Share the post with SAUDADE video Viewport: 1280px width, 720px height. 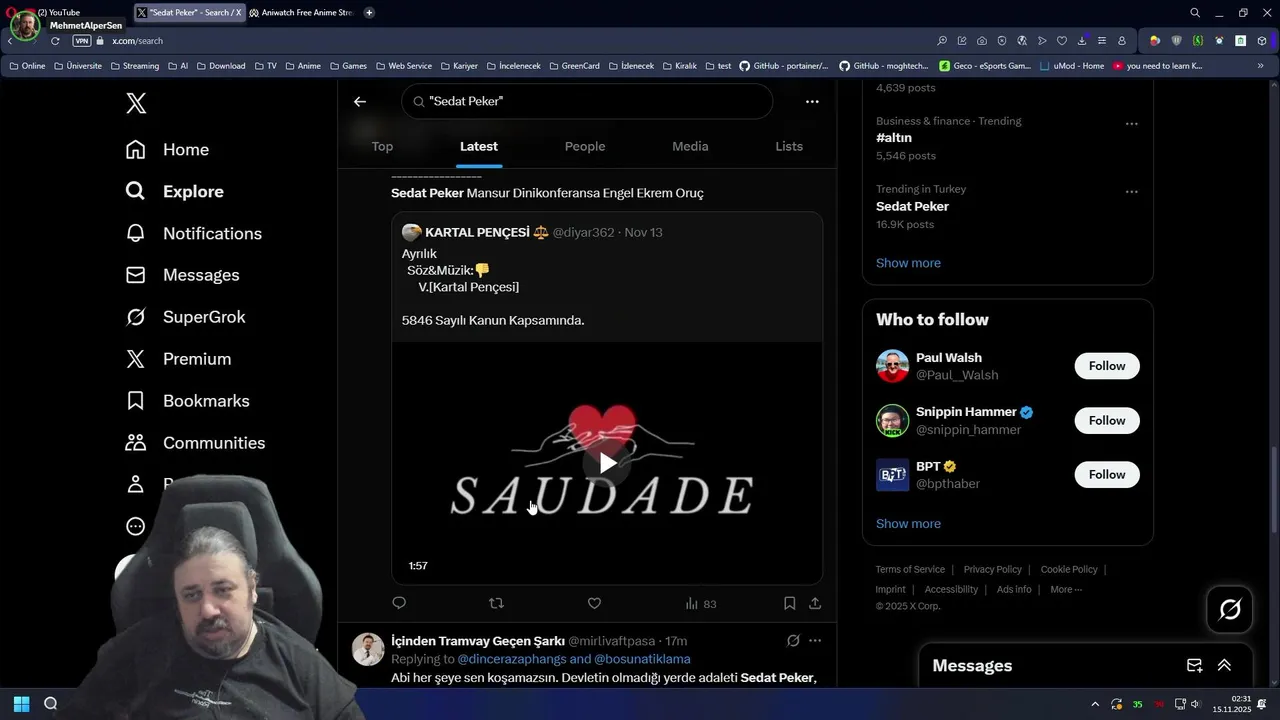point(815,603)
